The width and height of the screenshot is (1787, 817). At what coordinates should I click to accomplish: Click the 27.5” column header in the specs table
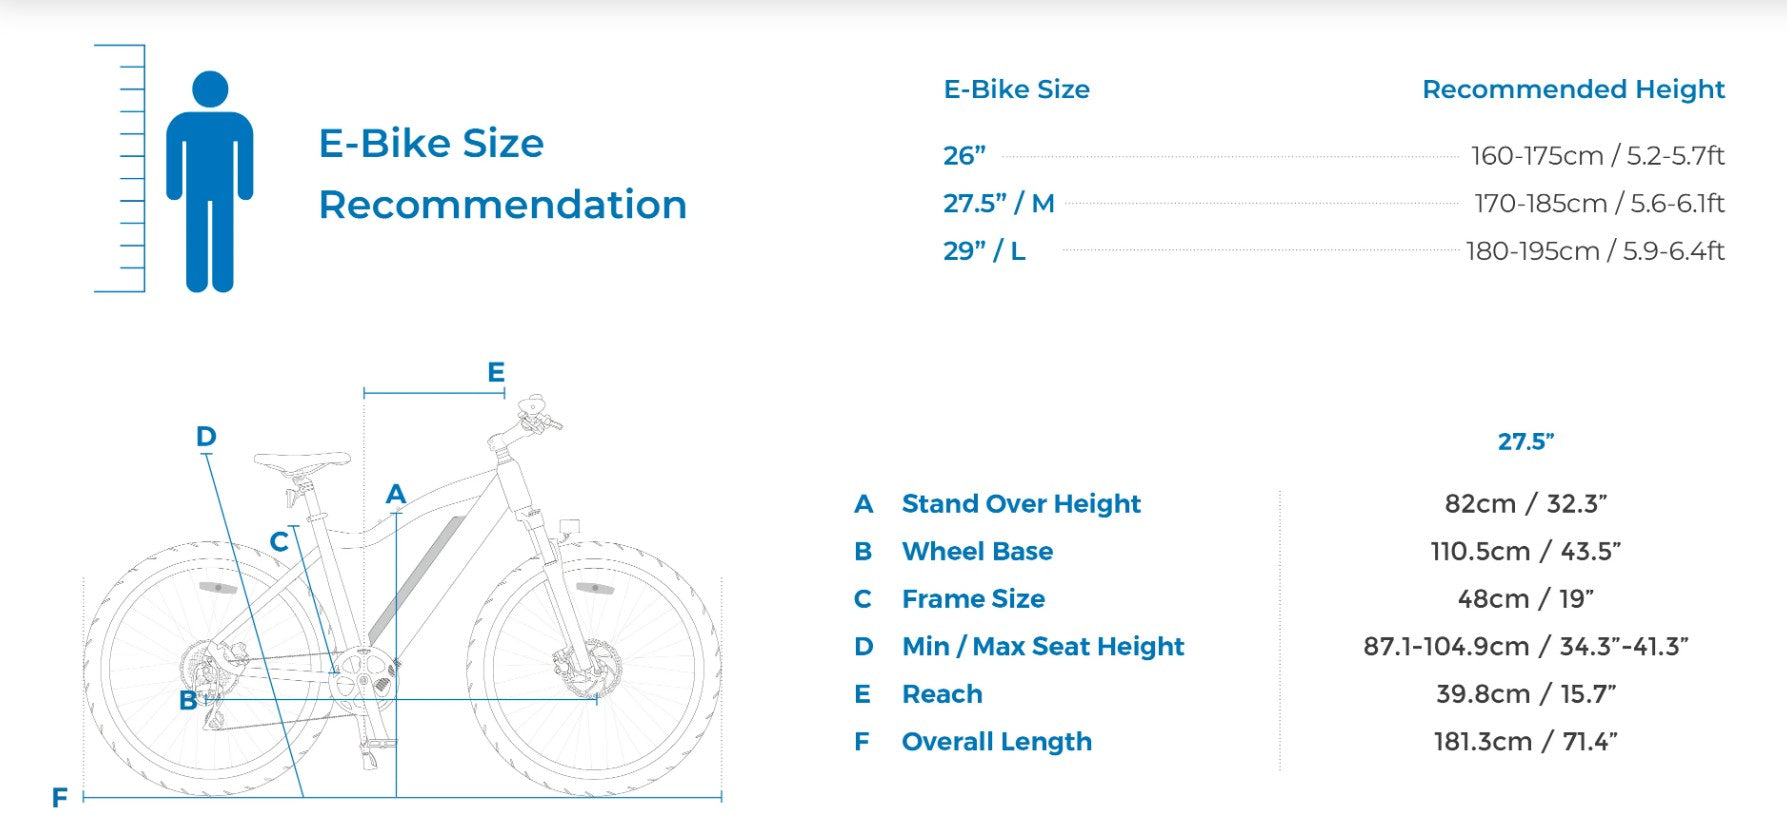(x=1525, y=442)
